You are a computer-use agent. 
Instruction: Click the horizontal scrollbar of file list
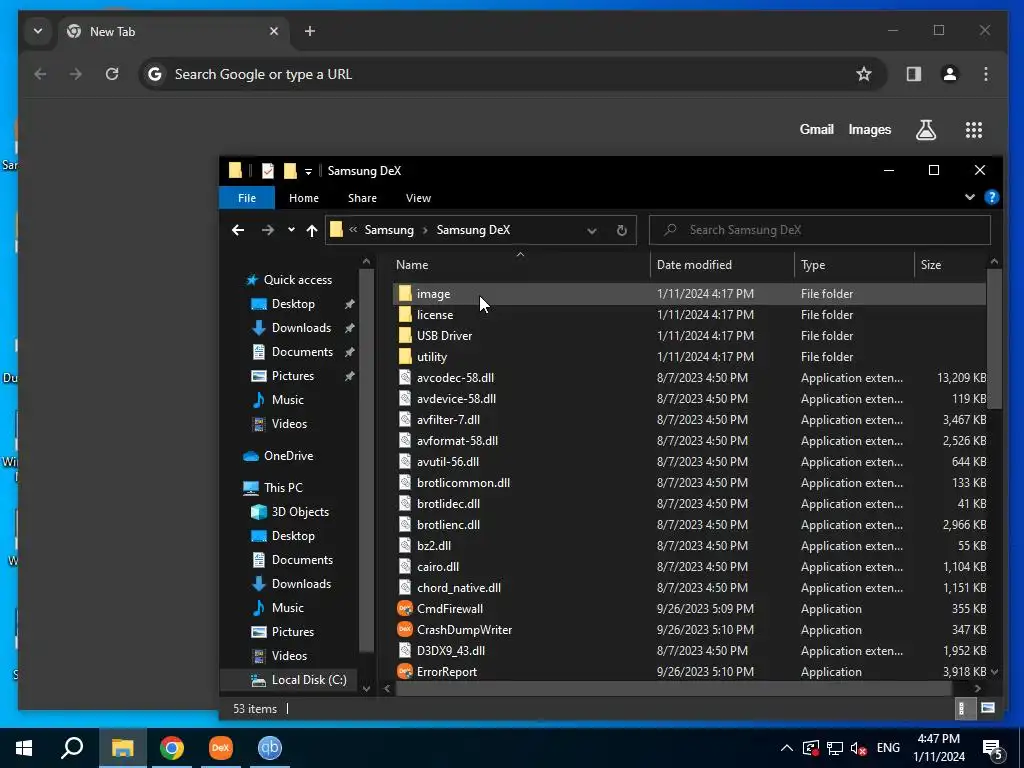[673, 688]
